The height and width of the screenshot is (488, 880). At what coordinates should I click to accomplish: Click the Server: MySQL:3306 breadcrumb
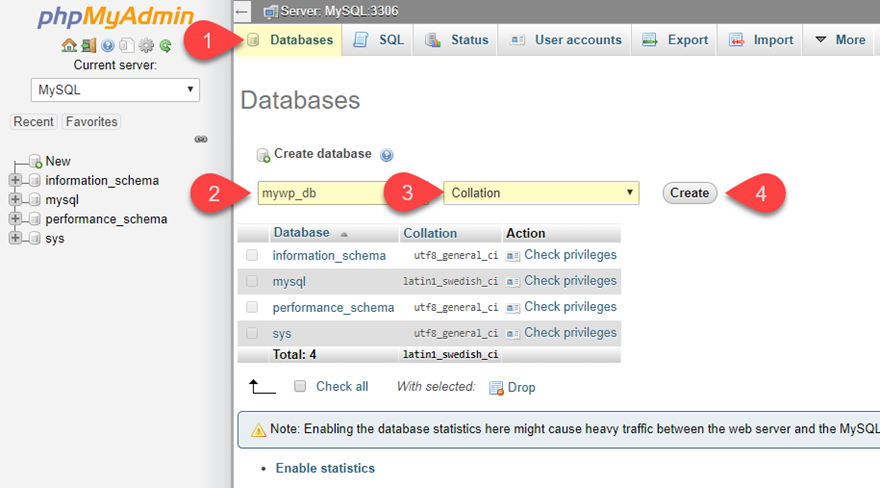point(340,11)
